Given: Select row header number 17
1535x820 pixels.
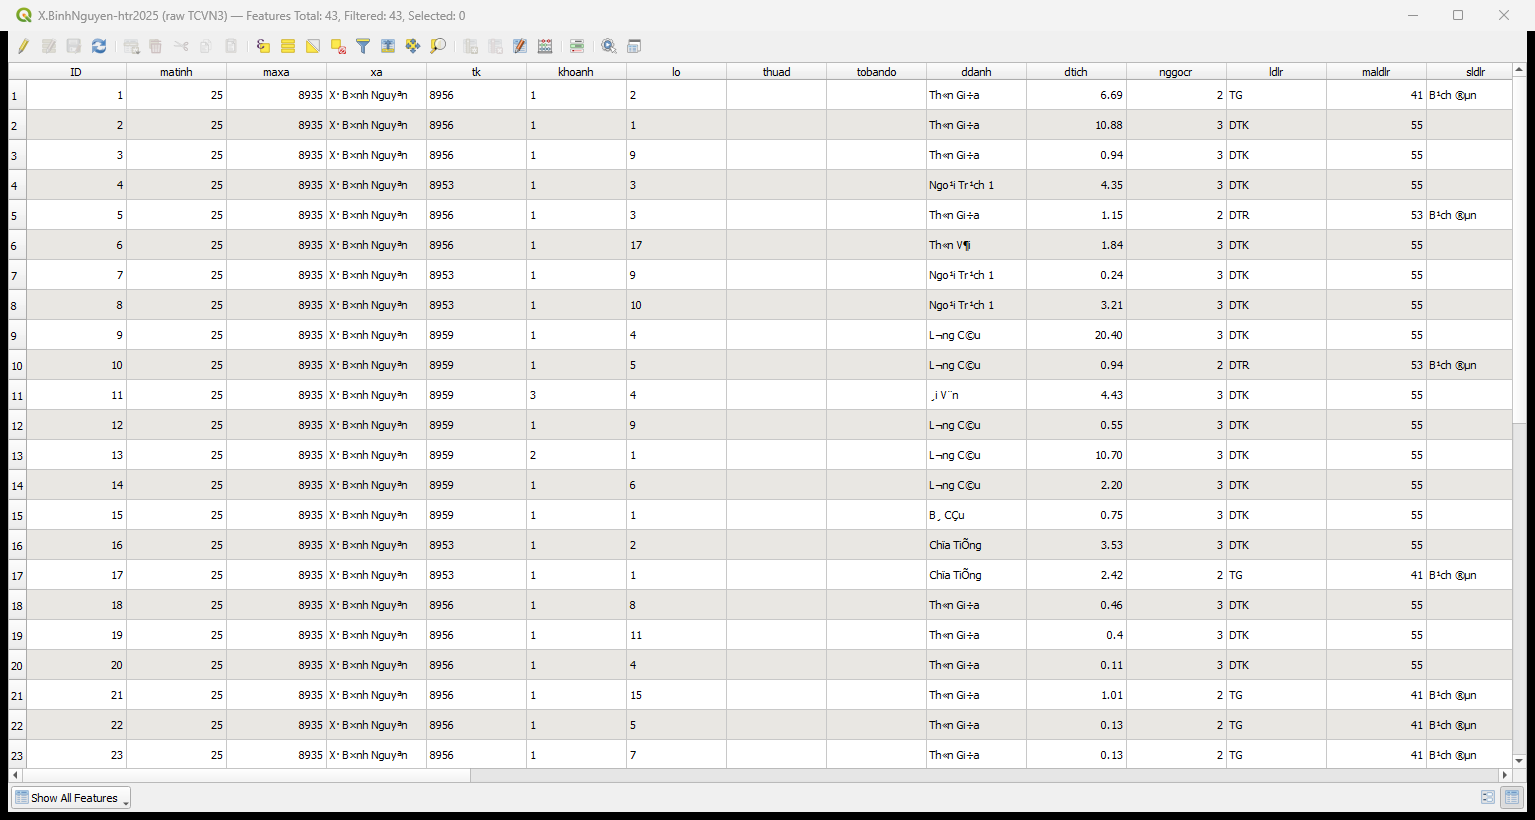Looking at the screenshot, I should (17, 575).
